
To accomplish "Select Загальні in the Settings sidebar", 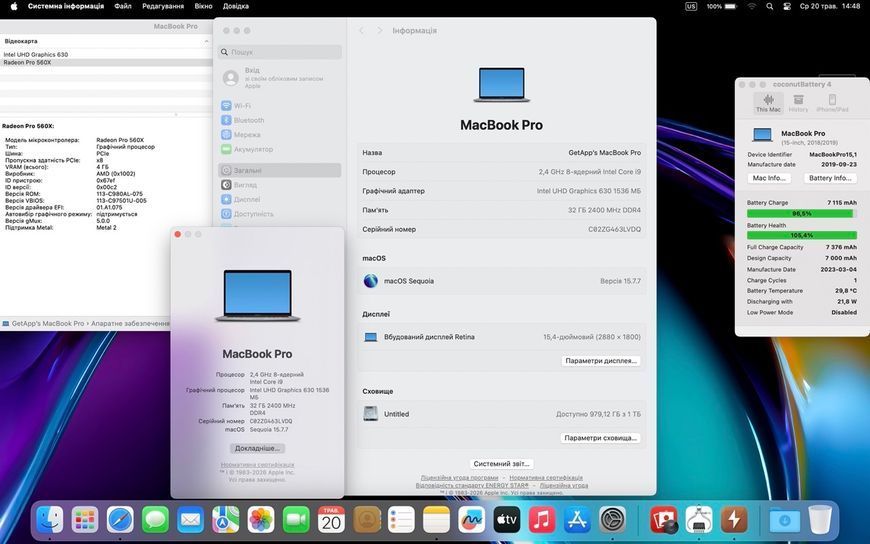I will [280, 170].
